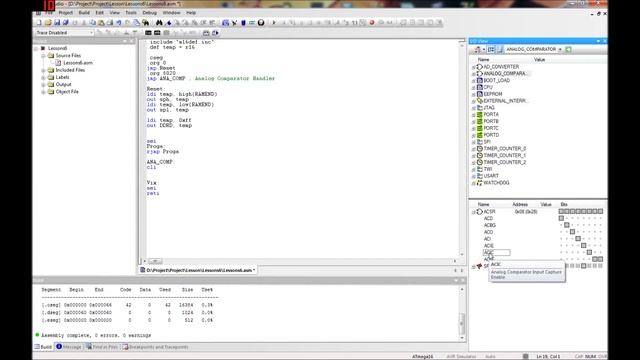The height and width of the screenshot is (360, 640).
Task: Switch to Breakpoints and Tracepoints tab
Action: pyautogui.click(x=156, y=347)
